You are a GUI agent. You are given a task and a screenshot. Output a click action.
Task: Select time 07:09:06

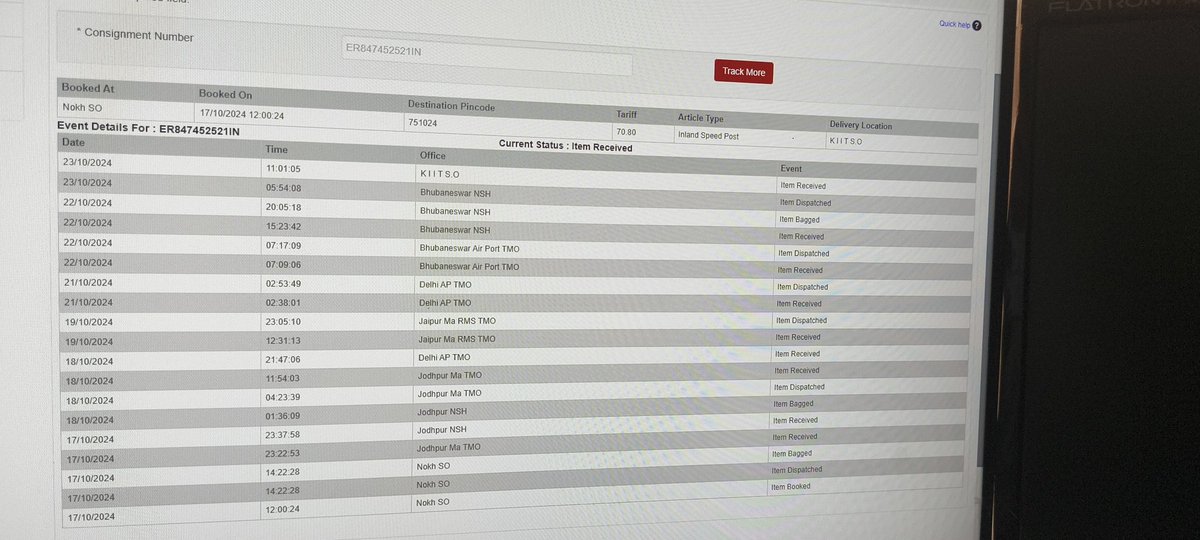click(x=283, y=264)
